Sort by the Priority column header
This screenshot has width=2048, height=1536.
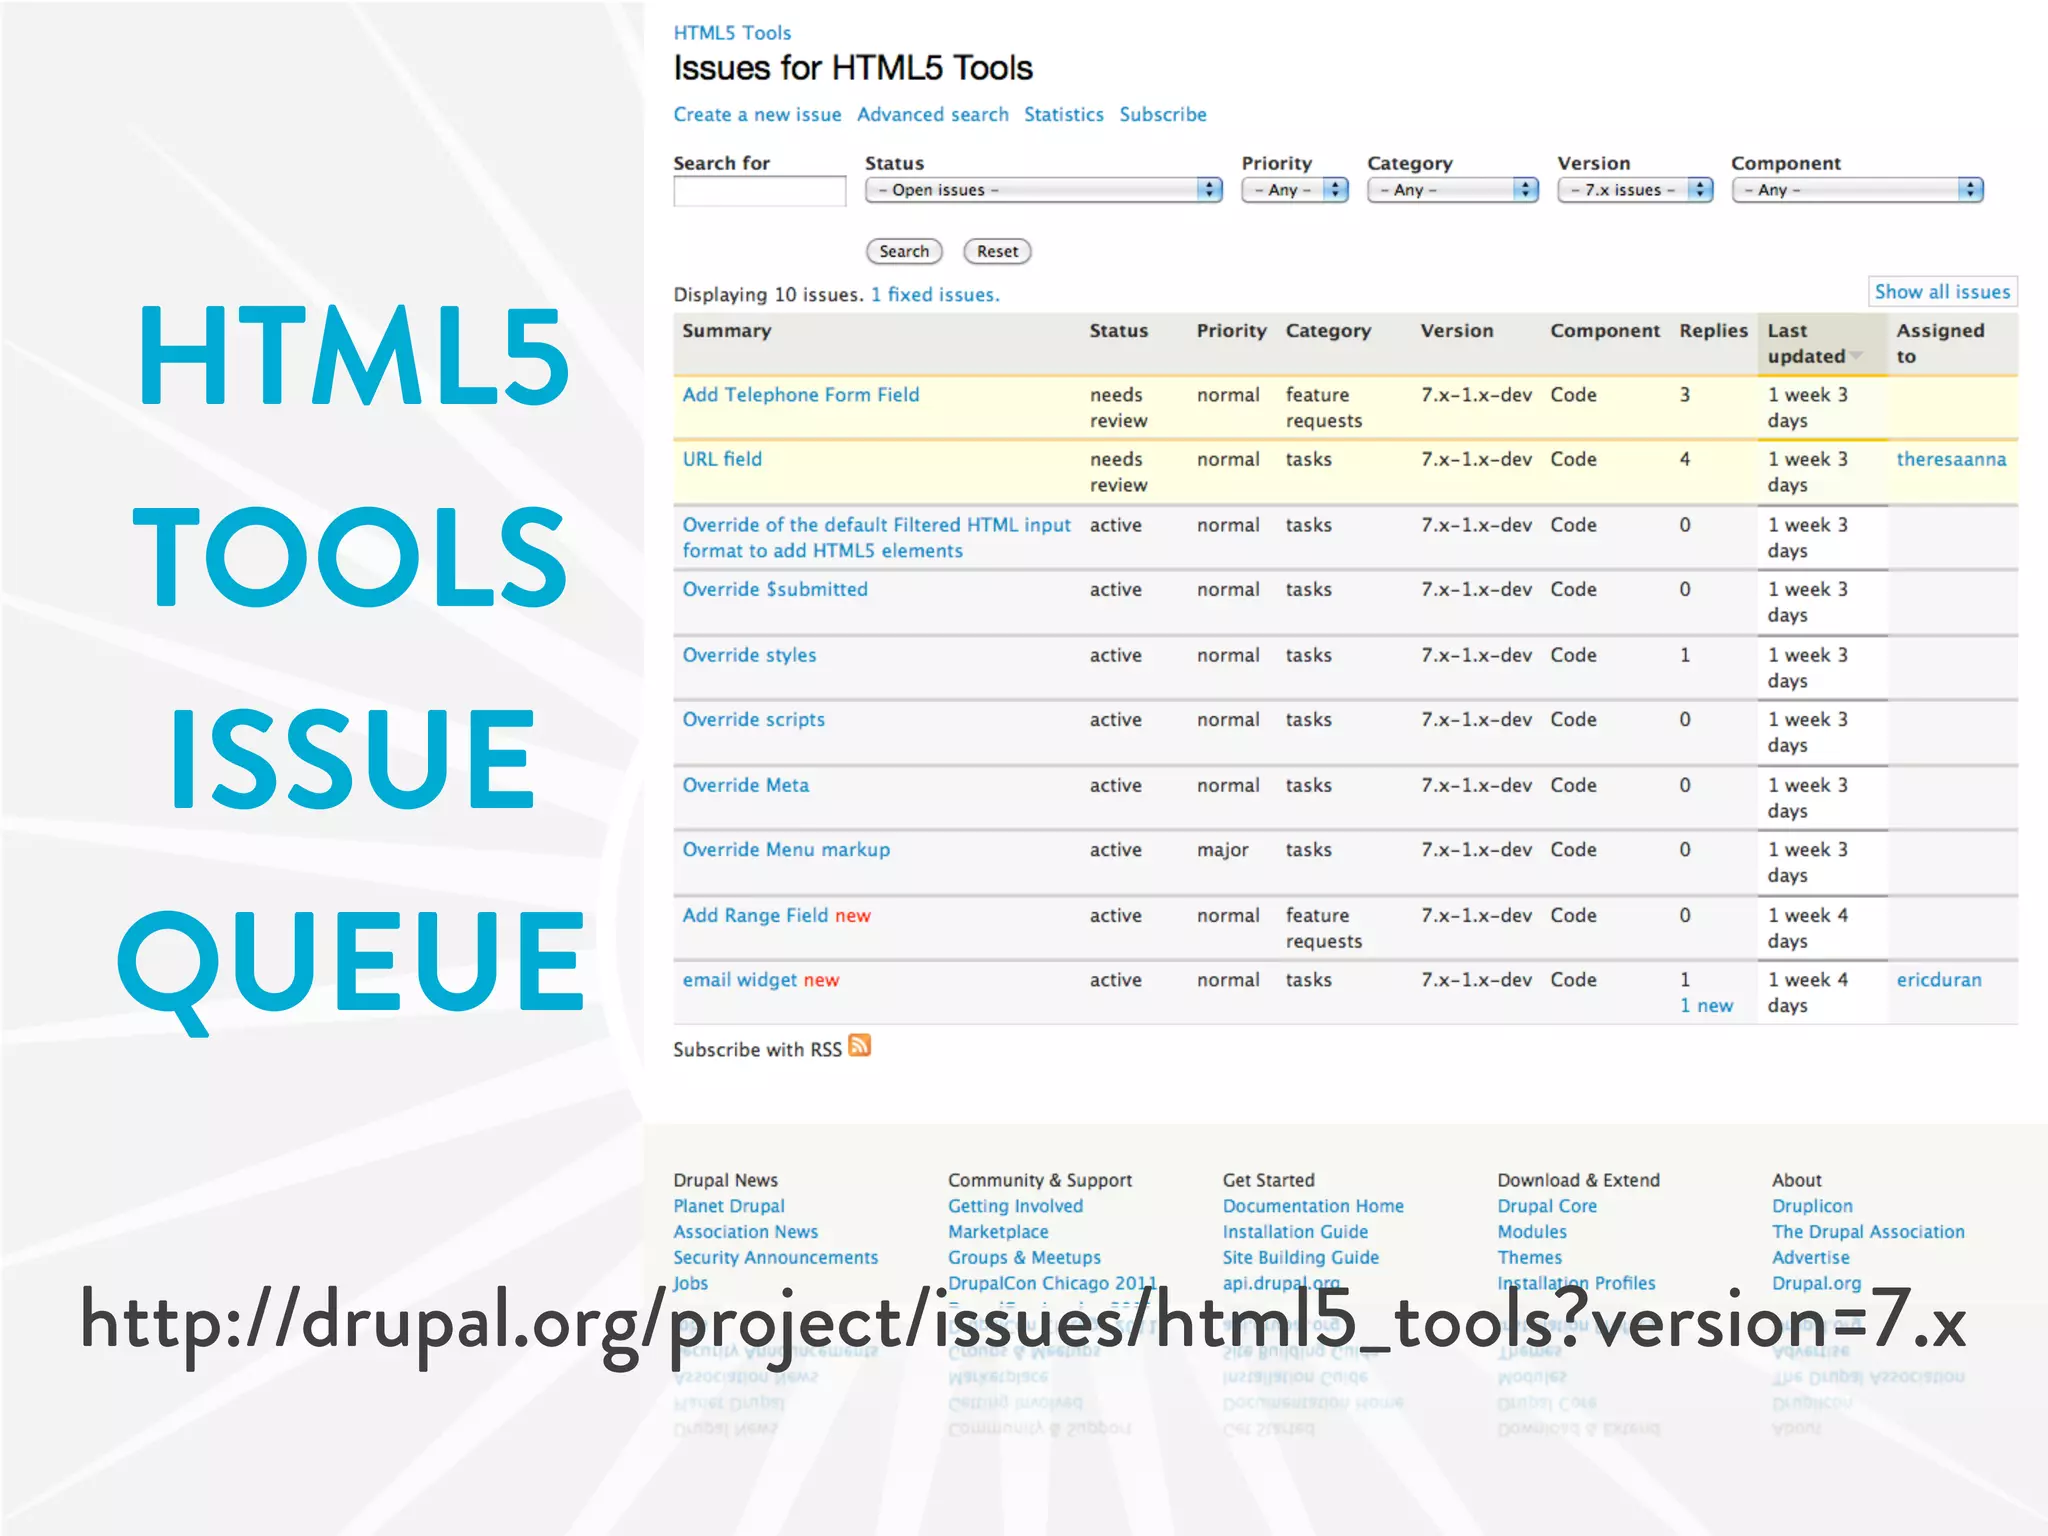pyautogui.click(x=1231, y=331)
